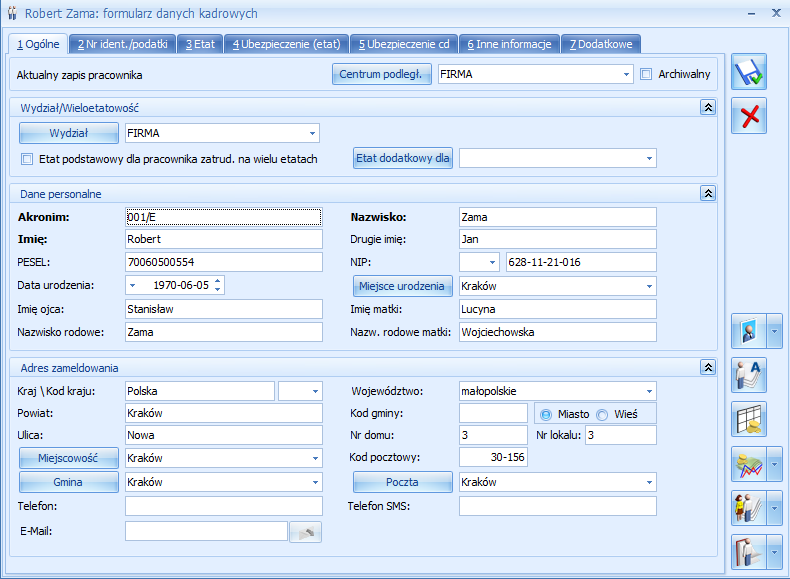Switch to the 2 Nr ident./podatki tab
This screenshot has width=790, height=579.
click(x=122, y=44)
